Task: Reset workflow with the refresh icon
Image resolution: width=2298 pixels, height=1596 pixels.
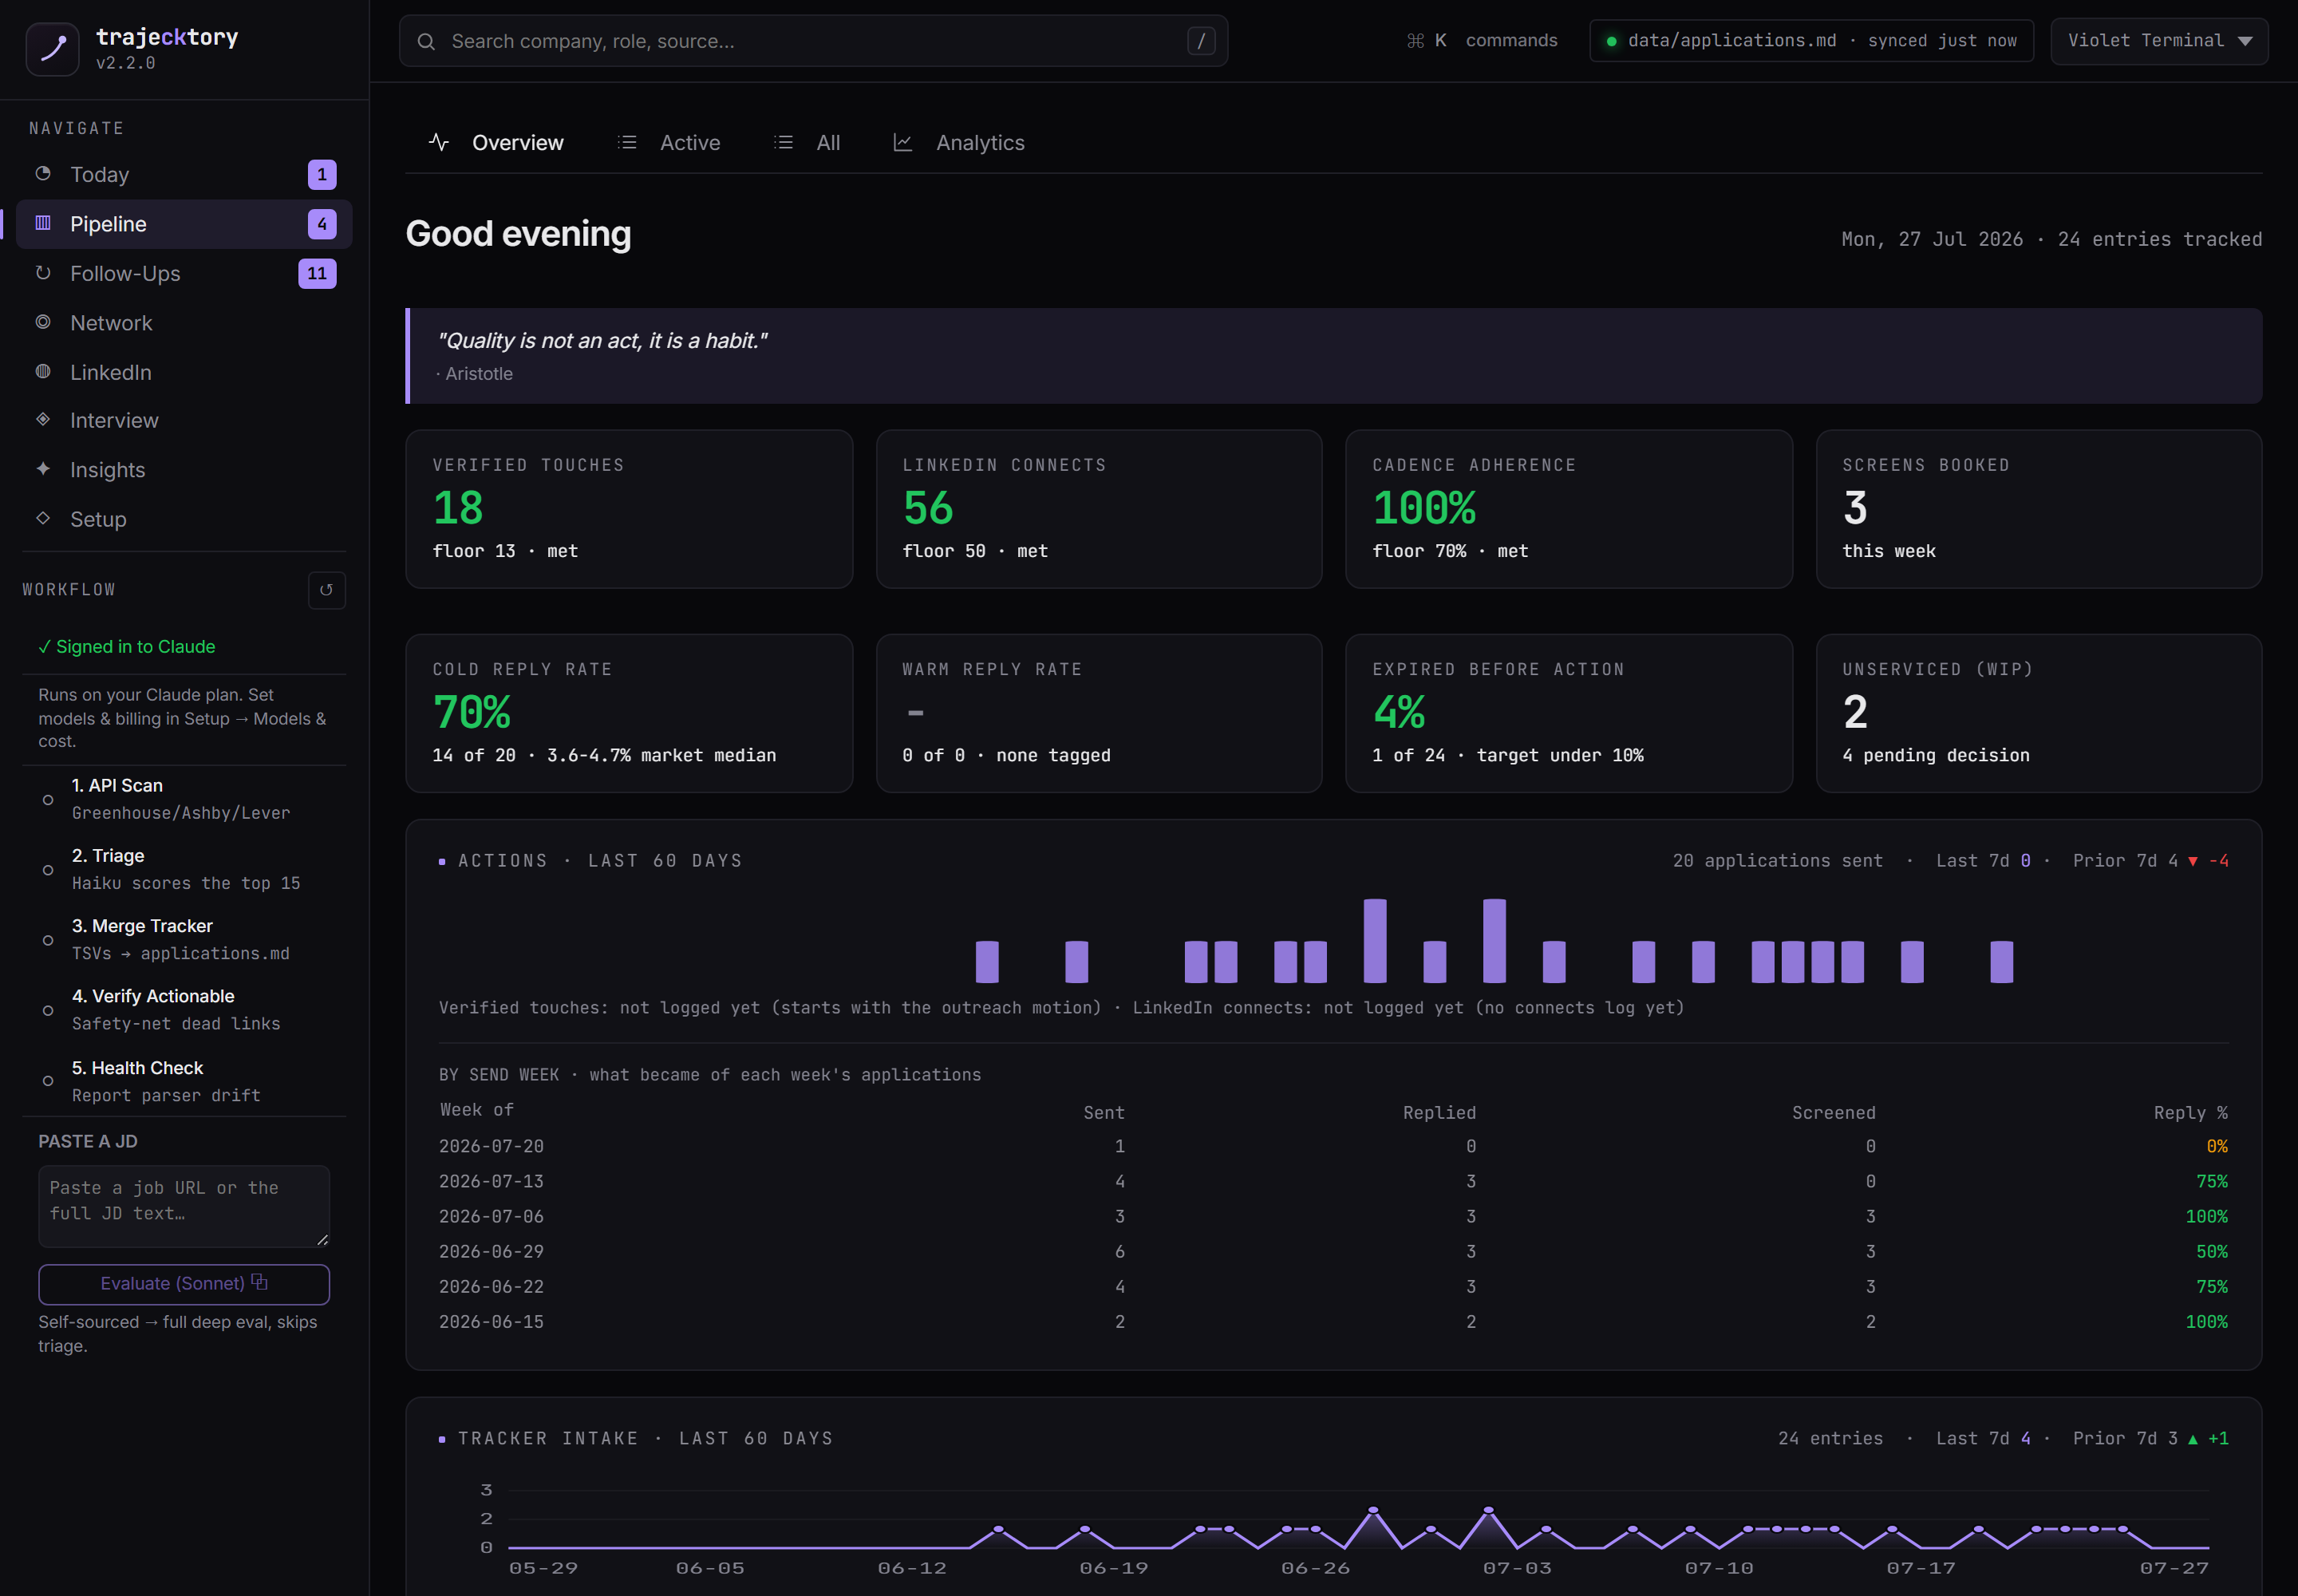Action: [x=326, y=590]
